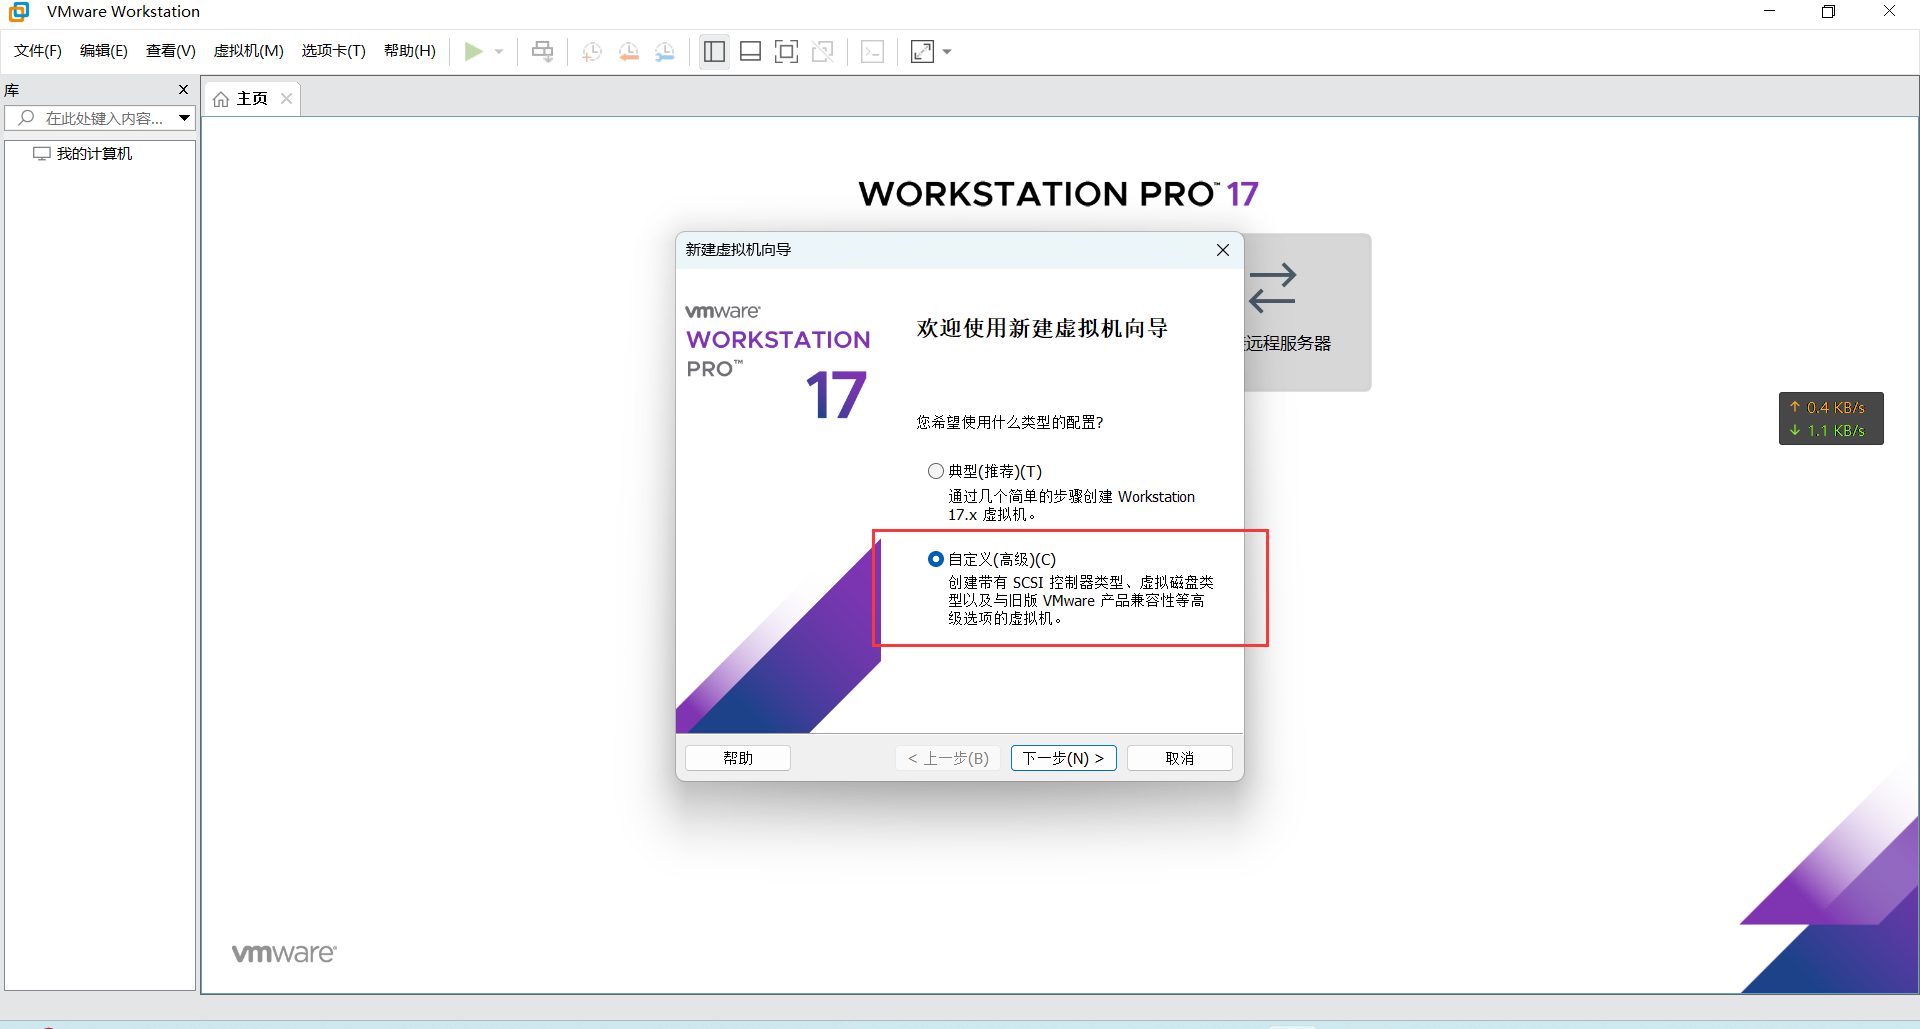1920x1029 pixels.
Task: Select the 典型(推荐)(T) radio option
Action: coord(936,471)
